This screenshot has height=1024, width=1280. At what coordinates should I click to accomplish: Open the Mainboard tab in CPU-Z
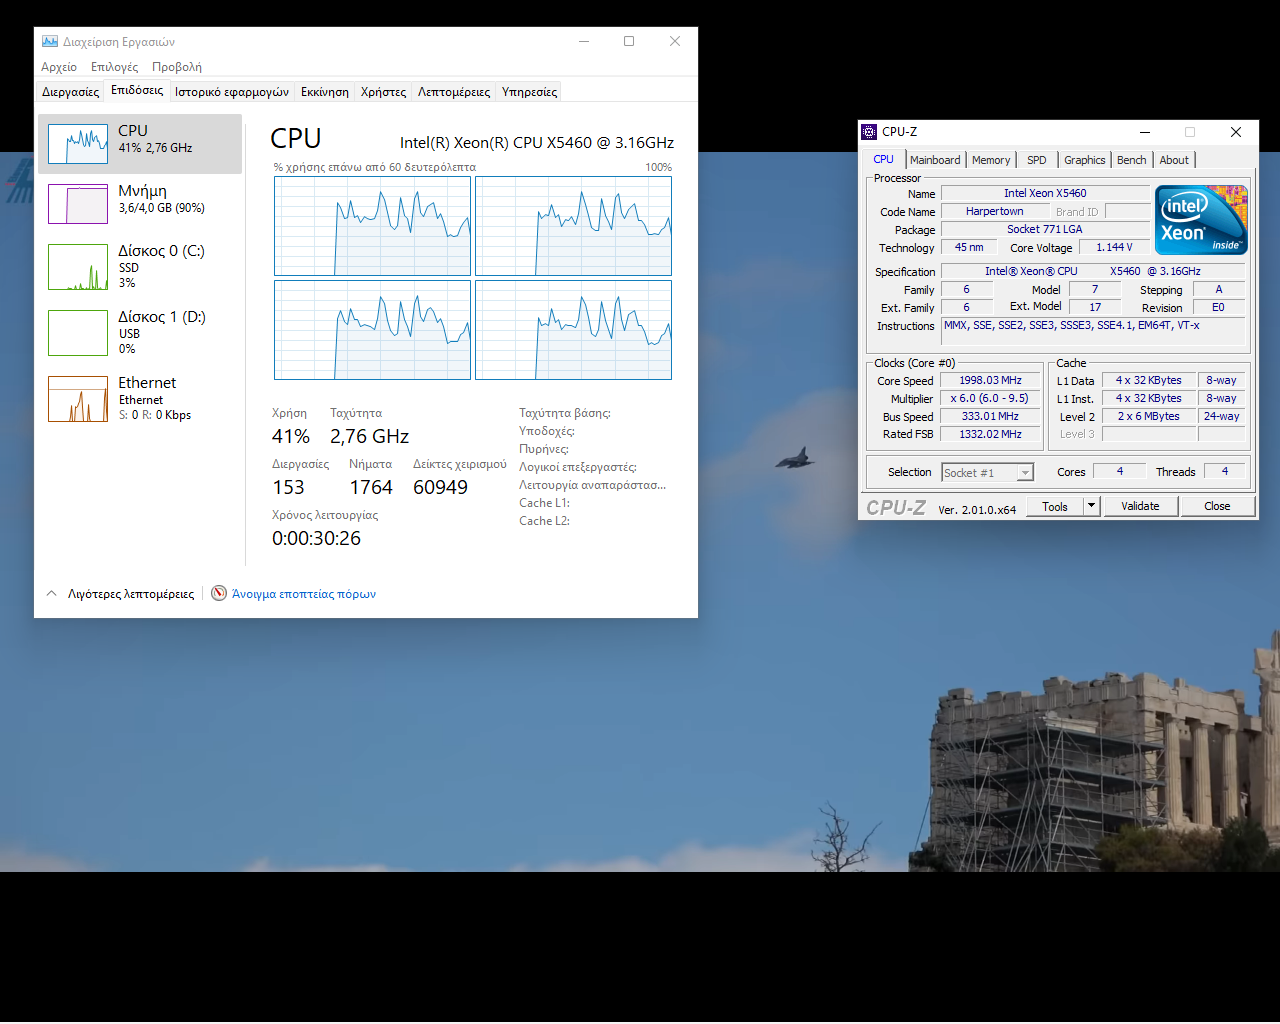pos(935,160)
